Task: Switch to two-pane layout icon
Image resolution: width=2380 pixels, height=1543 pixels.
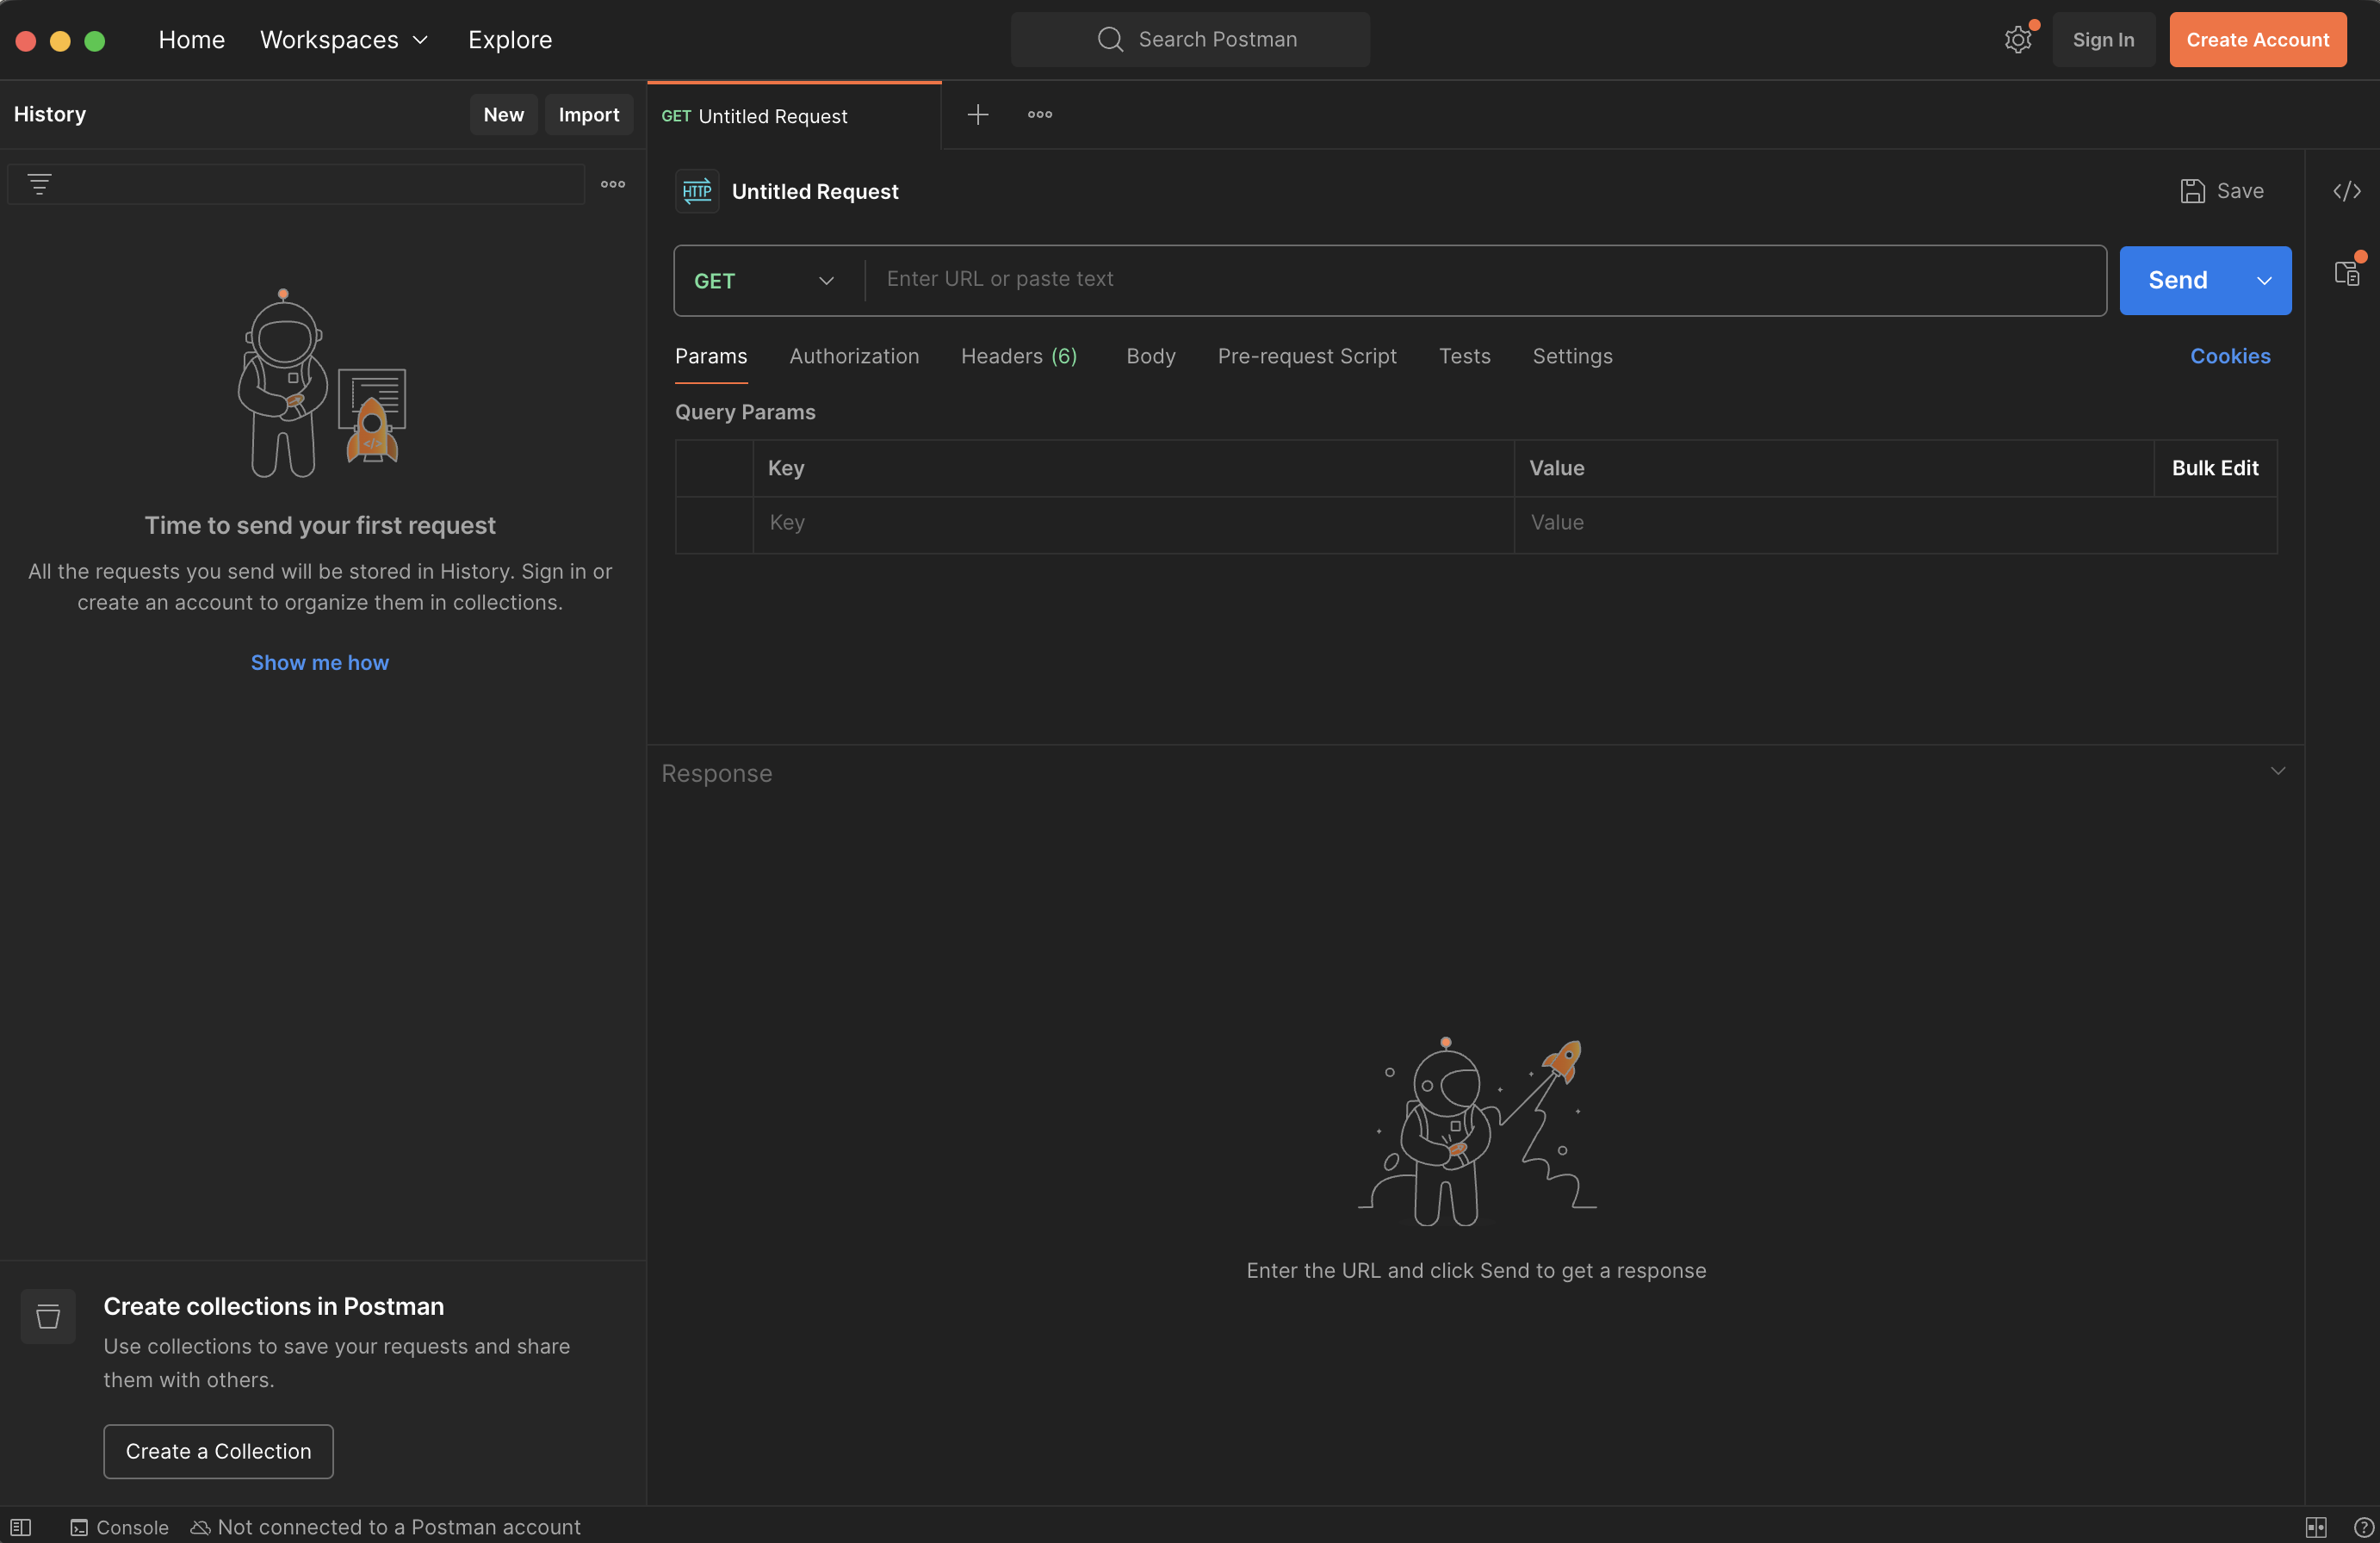Action: pos(2316,1527)
